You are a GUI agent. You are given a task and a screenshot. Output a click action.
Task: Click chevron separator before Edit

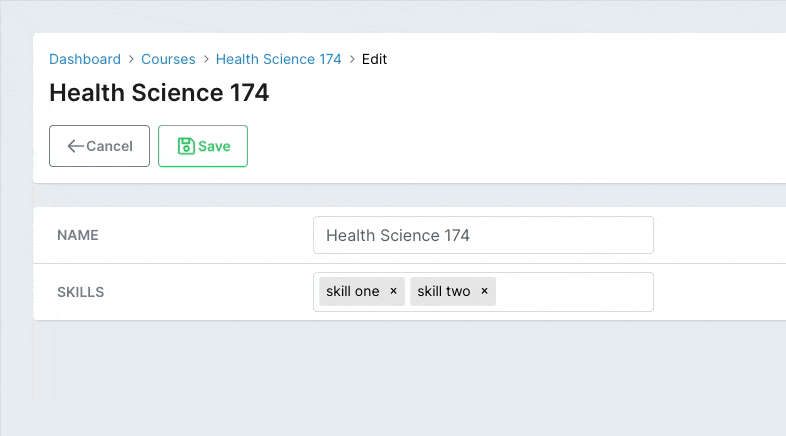(351, 59)
